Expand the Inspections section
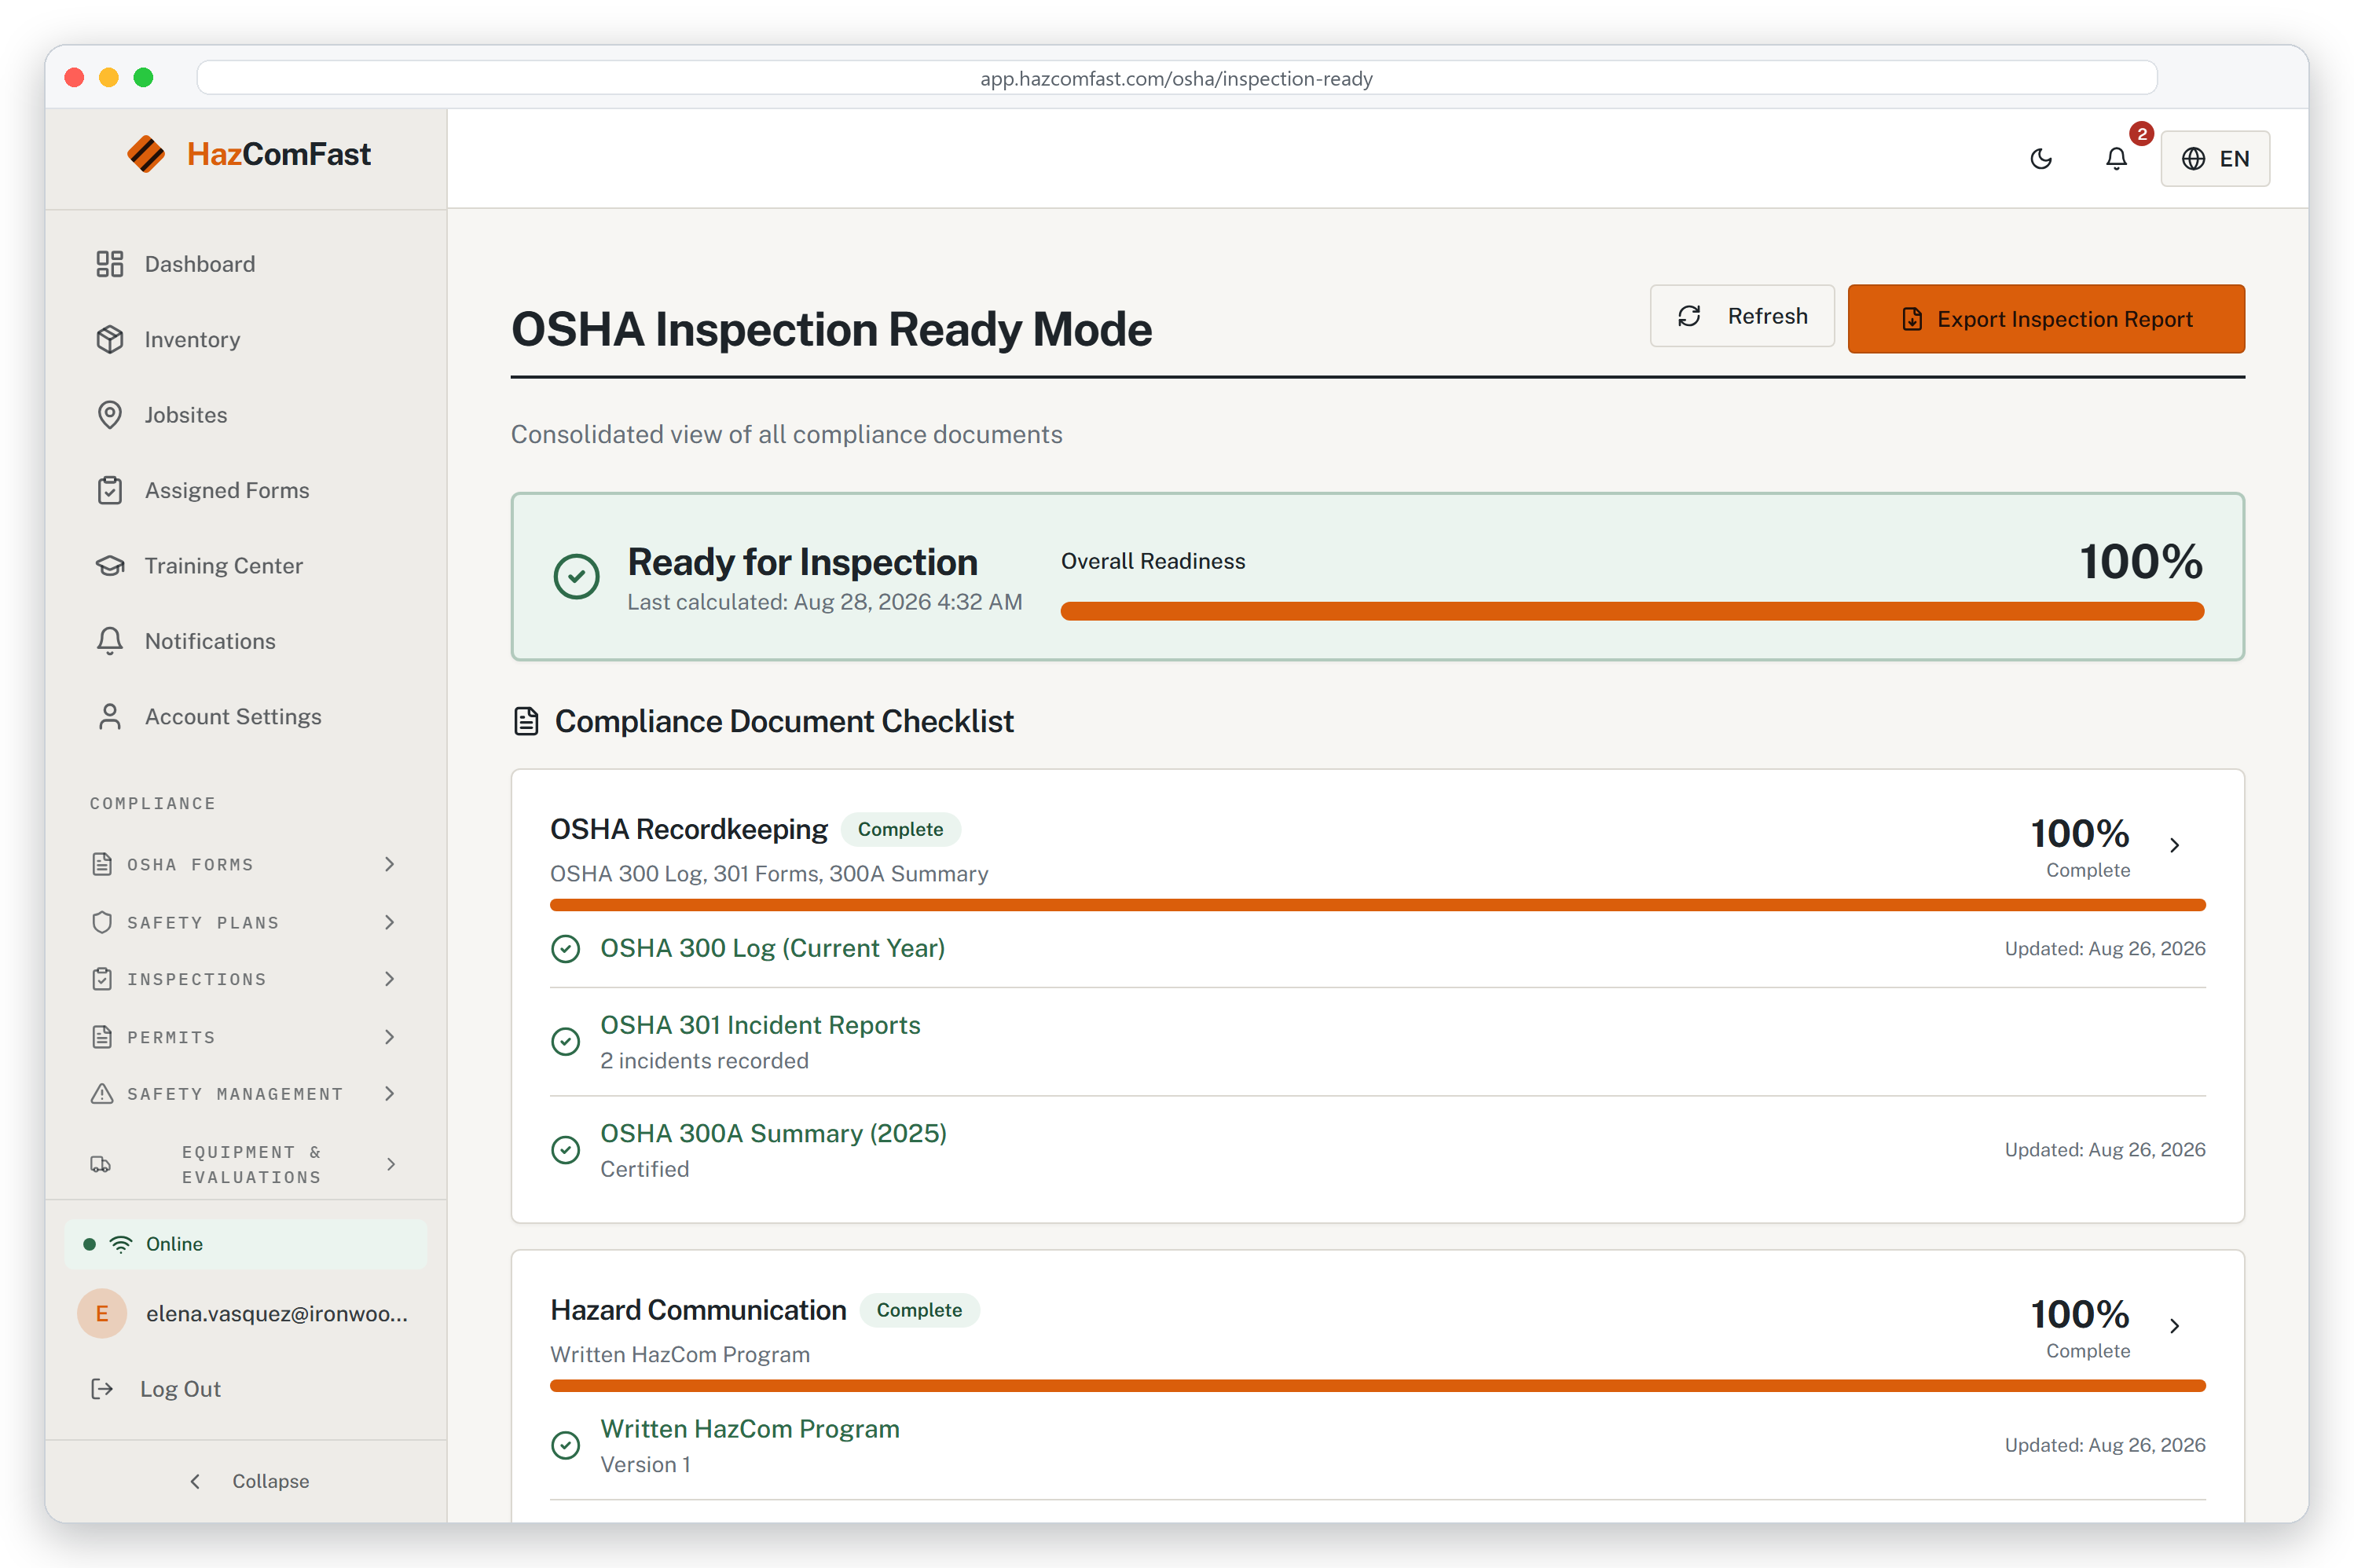The height and width of the screenshot is (1568, 2354). click(245, 979)
